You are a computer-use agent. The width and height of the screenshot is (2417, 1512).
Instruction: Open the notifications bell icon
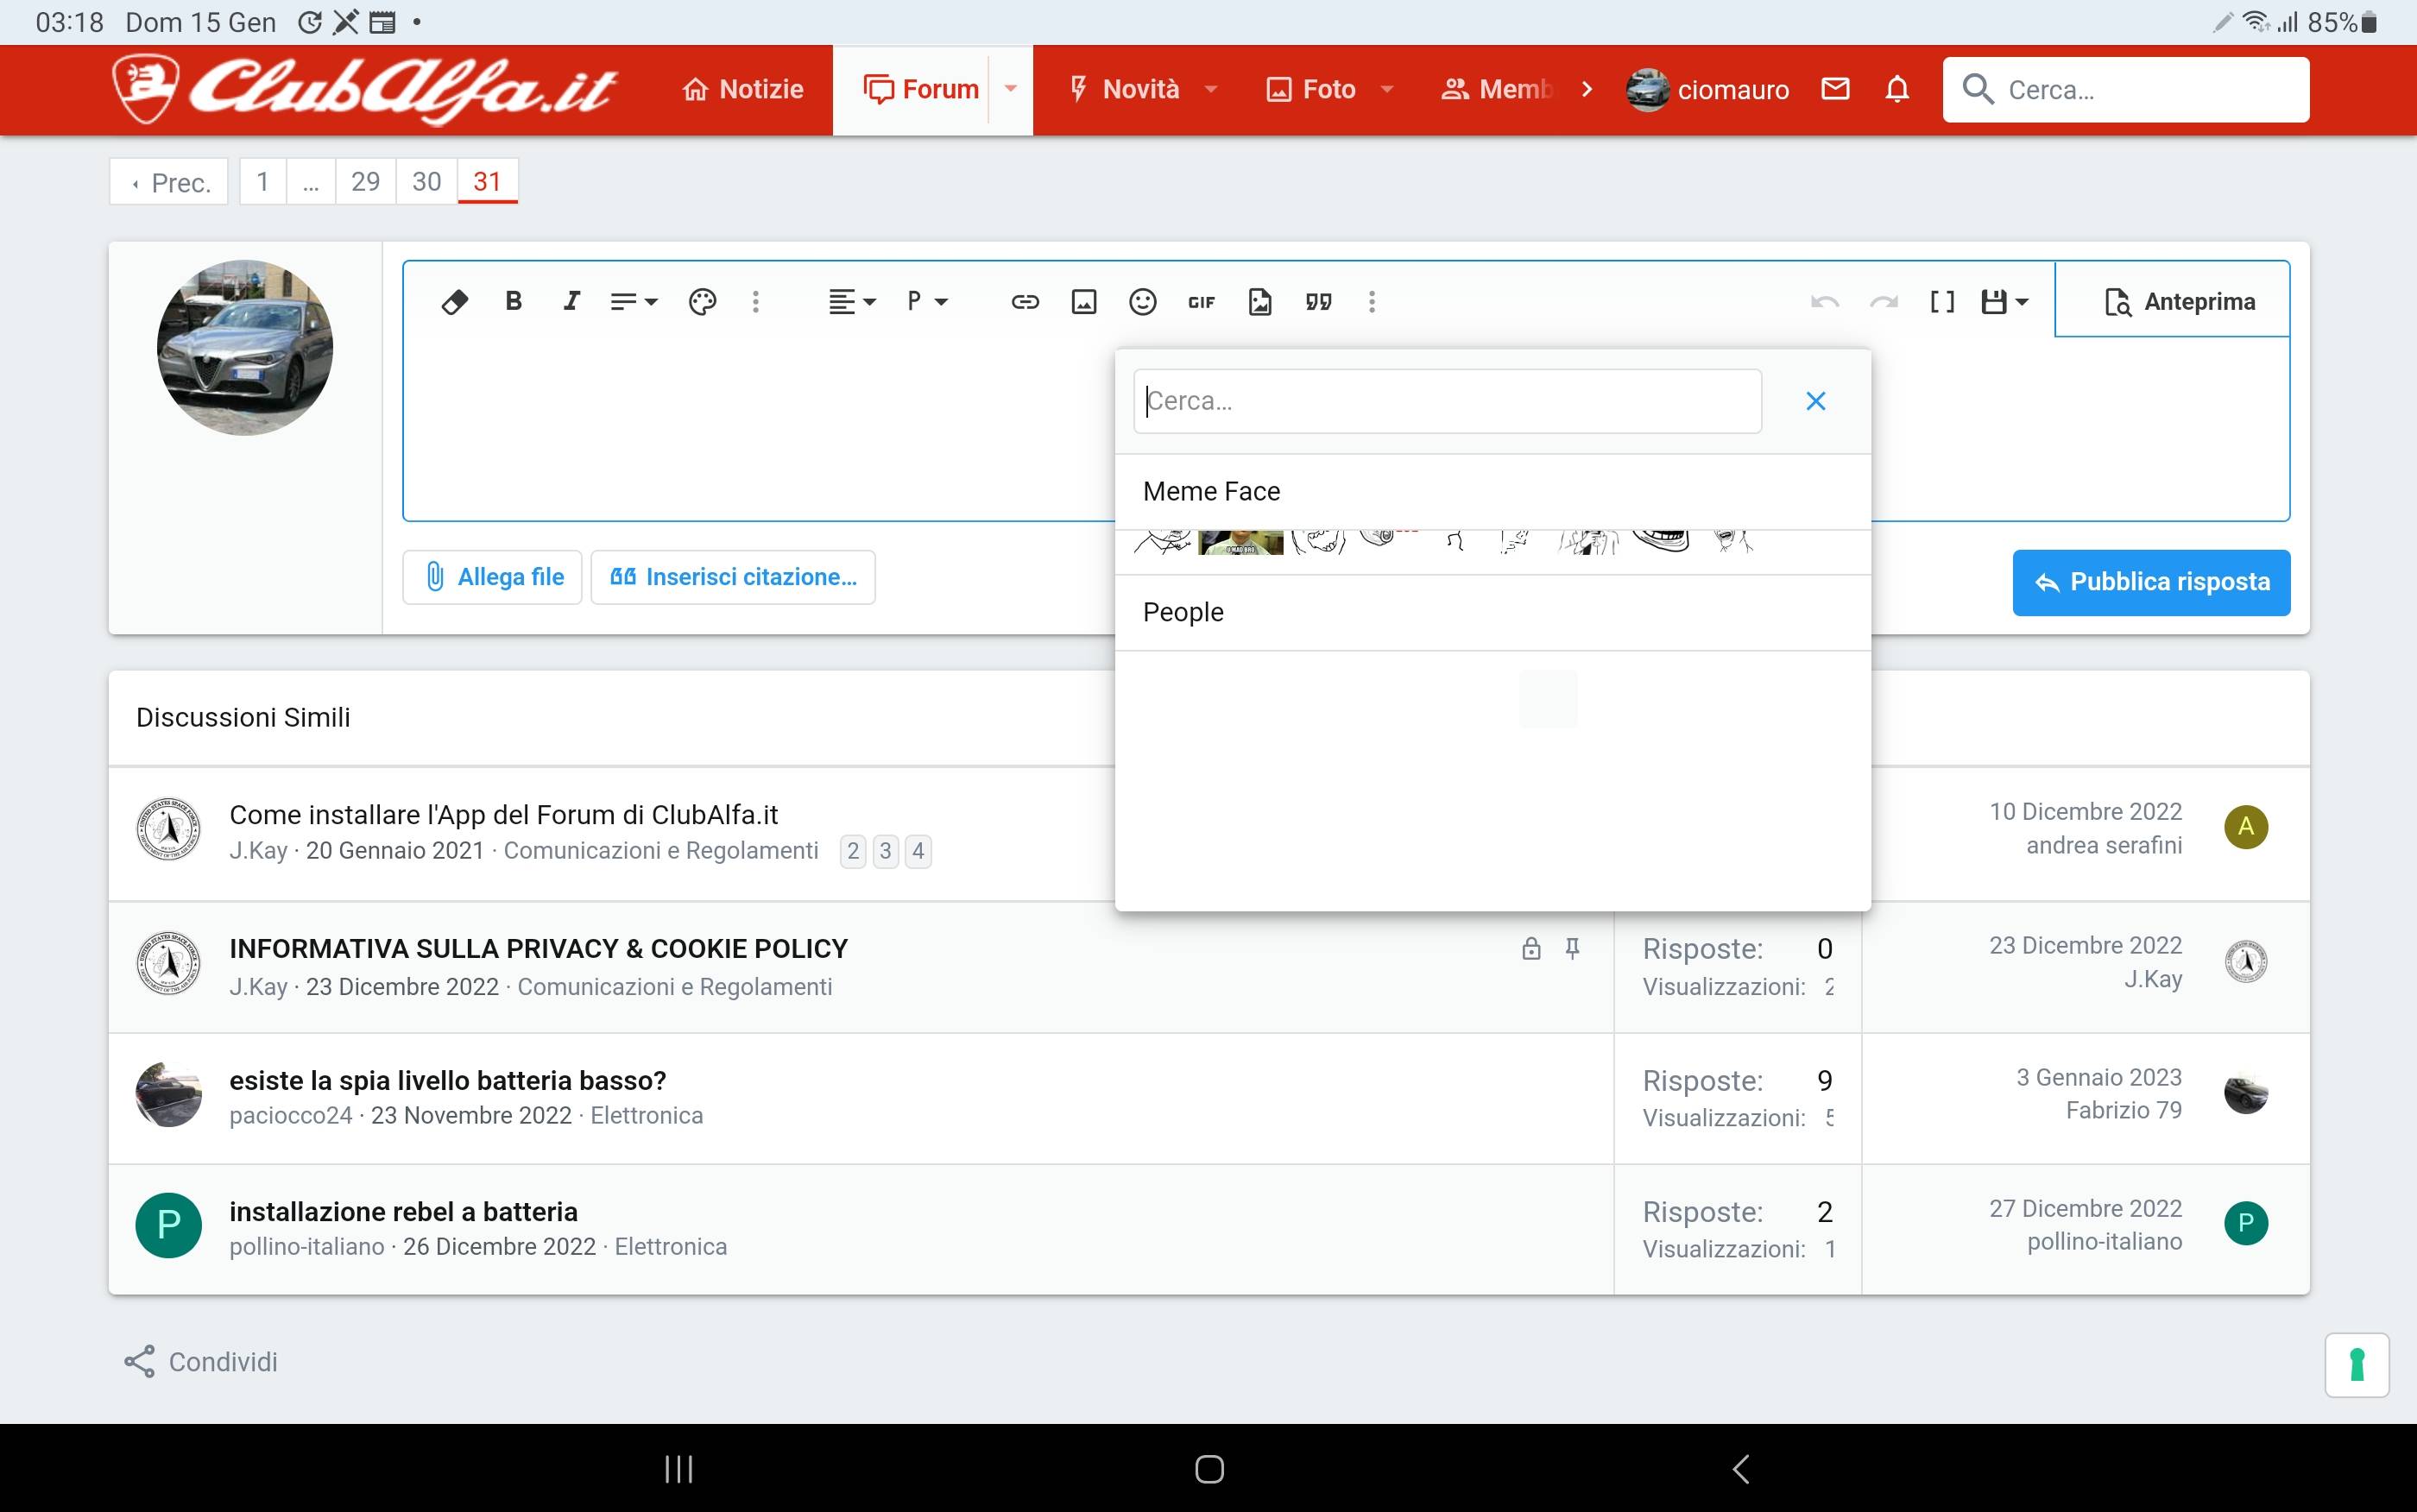1897,89
